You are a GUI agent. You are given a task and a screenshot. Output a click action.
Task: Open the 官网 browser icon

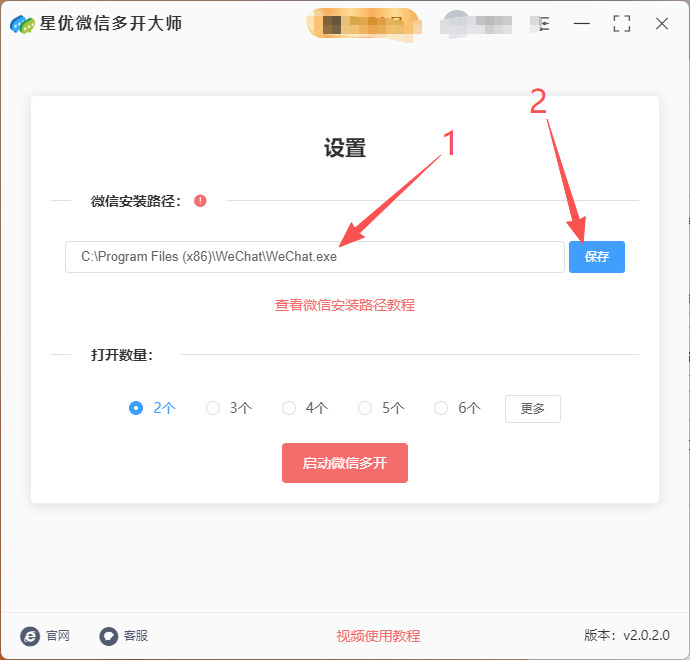[x=30, y=636]
